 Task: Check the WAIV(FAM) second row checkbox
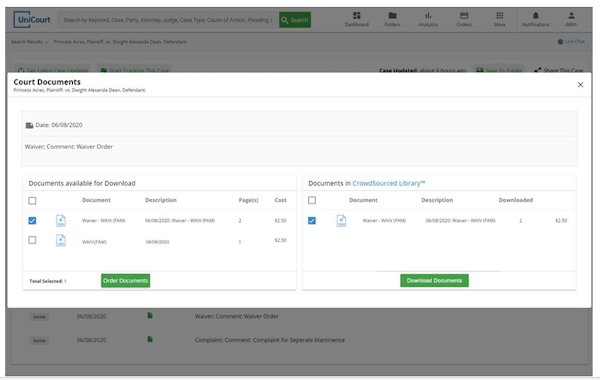[x=32, y=240]
